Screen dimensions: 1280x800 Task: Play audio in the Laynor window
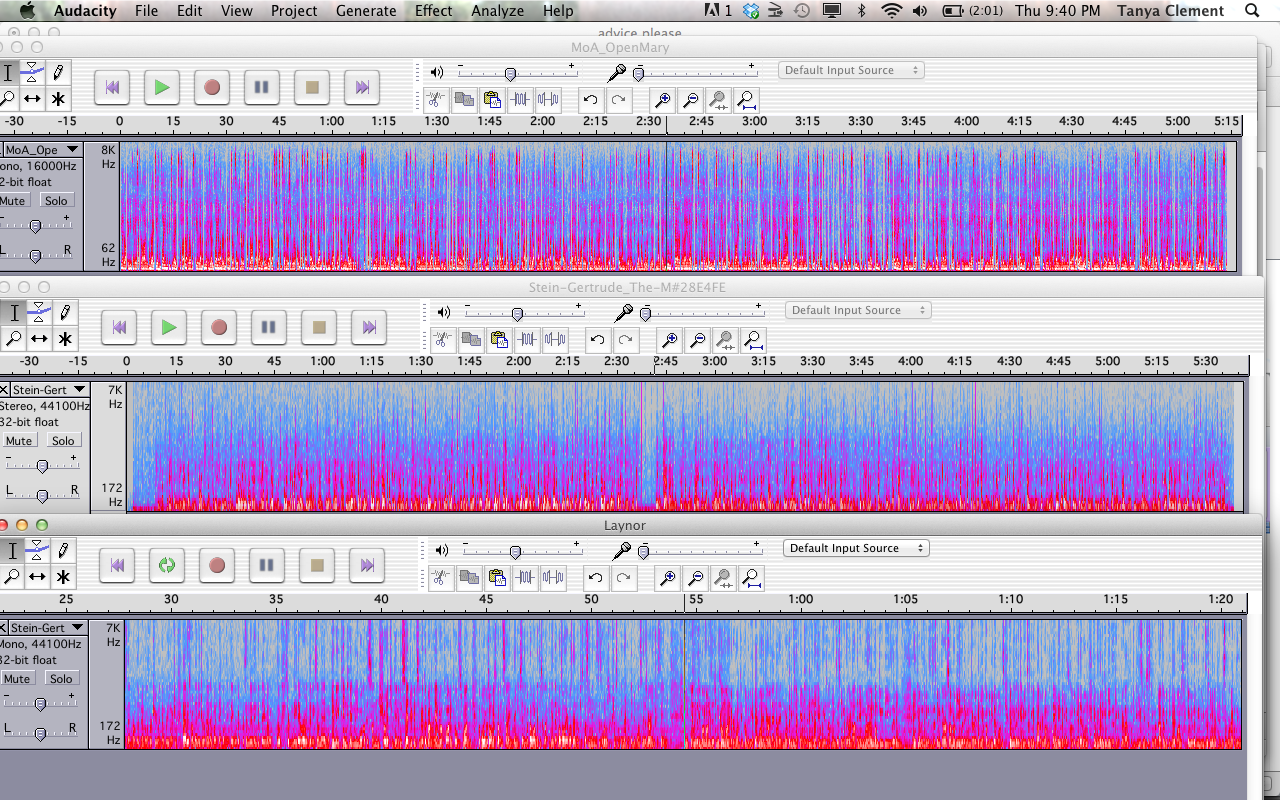(x=167, y=565)
